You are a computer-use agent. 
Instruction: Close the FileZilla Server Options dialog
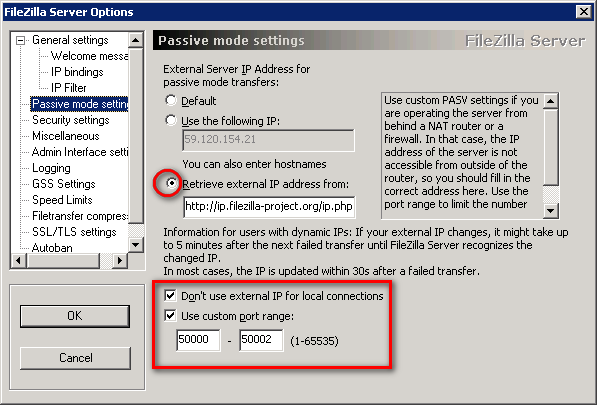[584, 12]
